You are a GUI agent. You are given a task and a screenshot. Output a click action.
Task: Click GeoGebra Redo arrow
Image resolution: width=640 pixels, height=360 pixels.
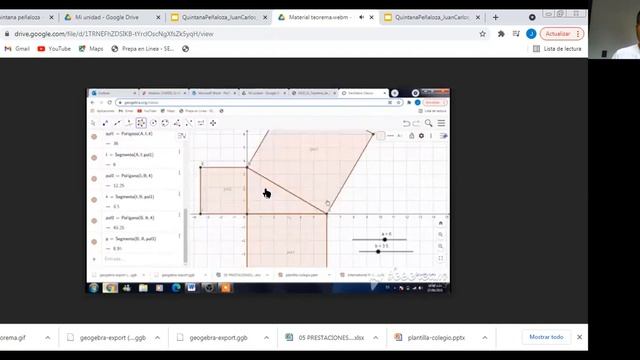pos(416,123)
